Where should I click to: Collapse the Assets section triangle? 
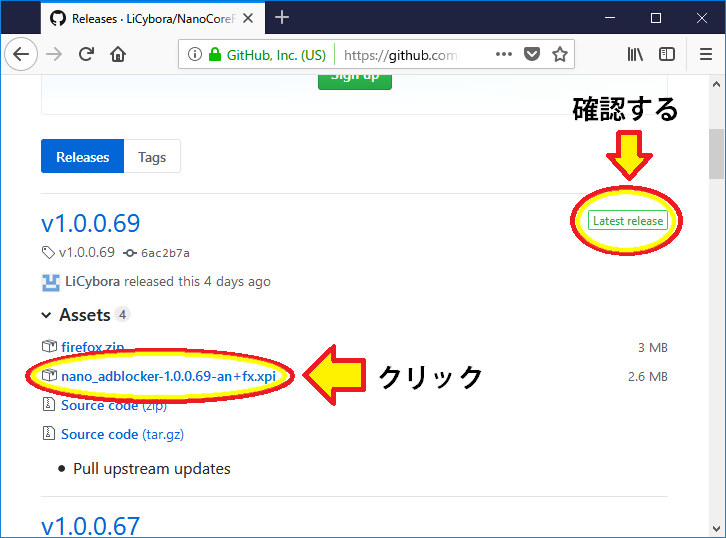tap(46, 315)
